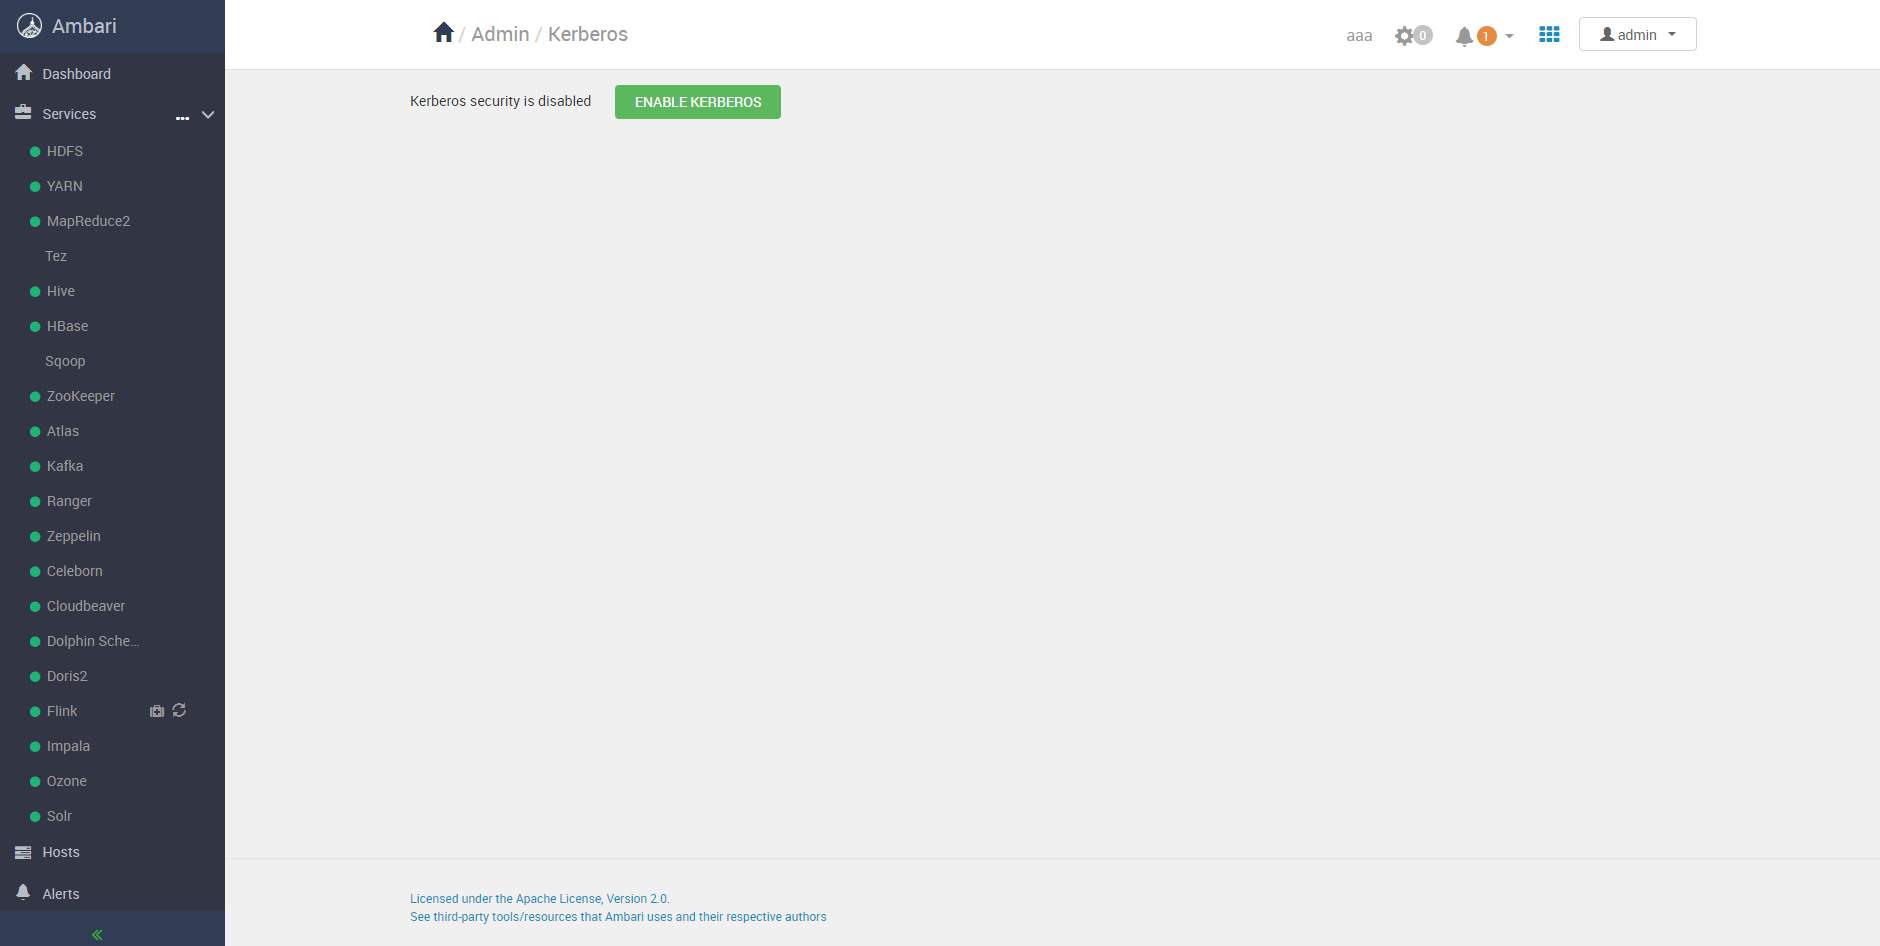This screenshot has height=946, width=1880.
Task: Open the Cloudbeaver service
Action: 86,606
